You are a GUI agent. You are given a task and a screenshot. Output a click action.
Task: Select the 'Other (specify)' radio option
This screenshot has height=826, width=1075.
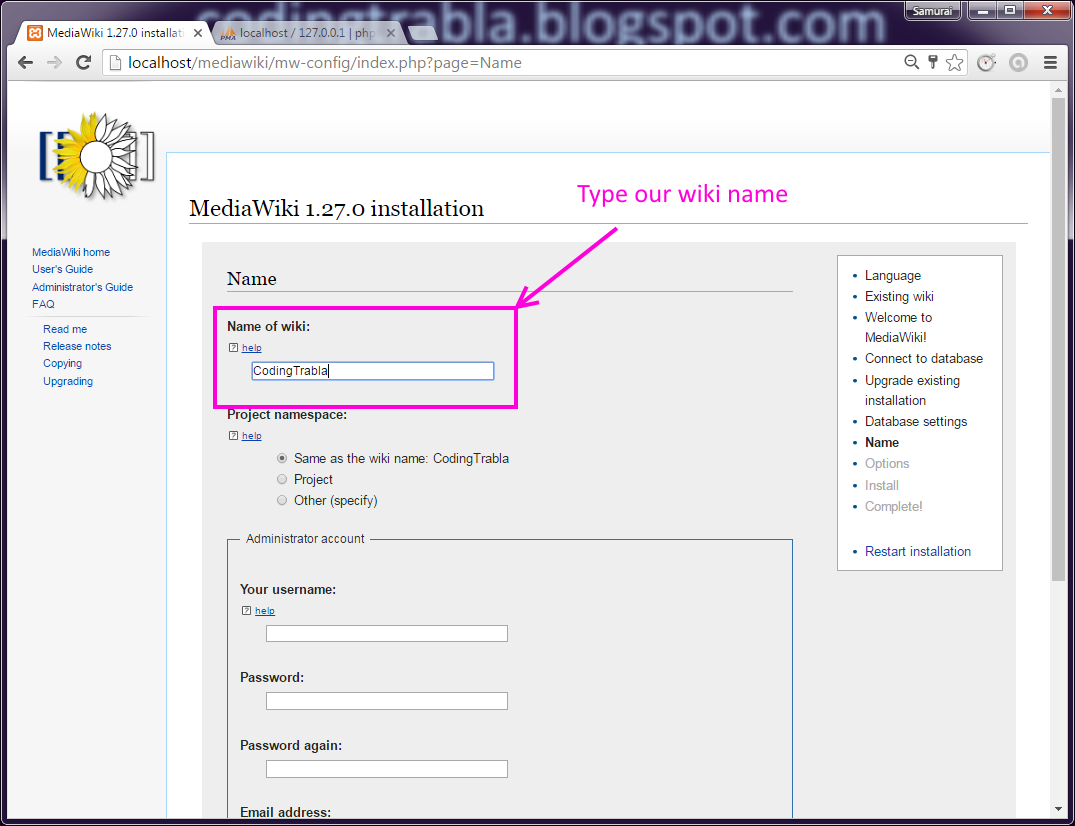[282, 500]
